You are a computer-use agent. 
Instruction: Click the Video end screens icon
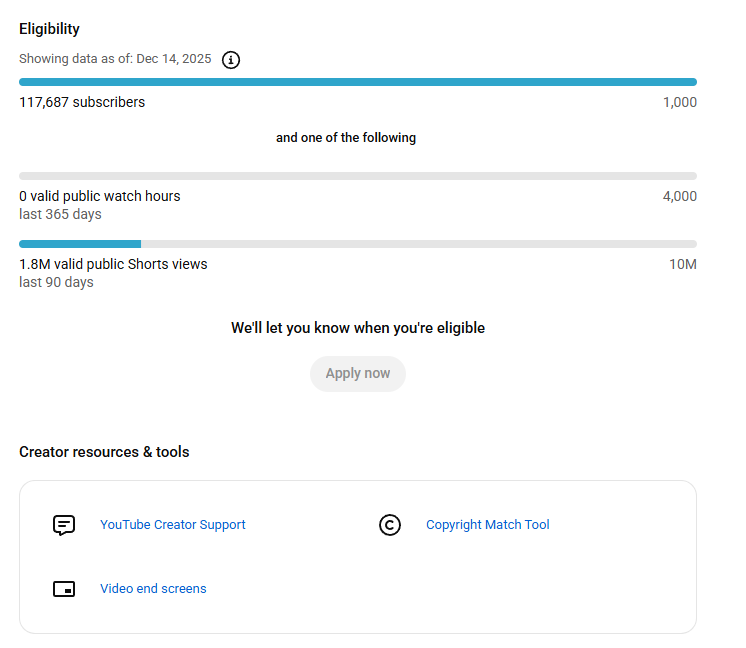[x=64, y=589]
